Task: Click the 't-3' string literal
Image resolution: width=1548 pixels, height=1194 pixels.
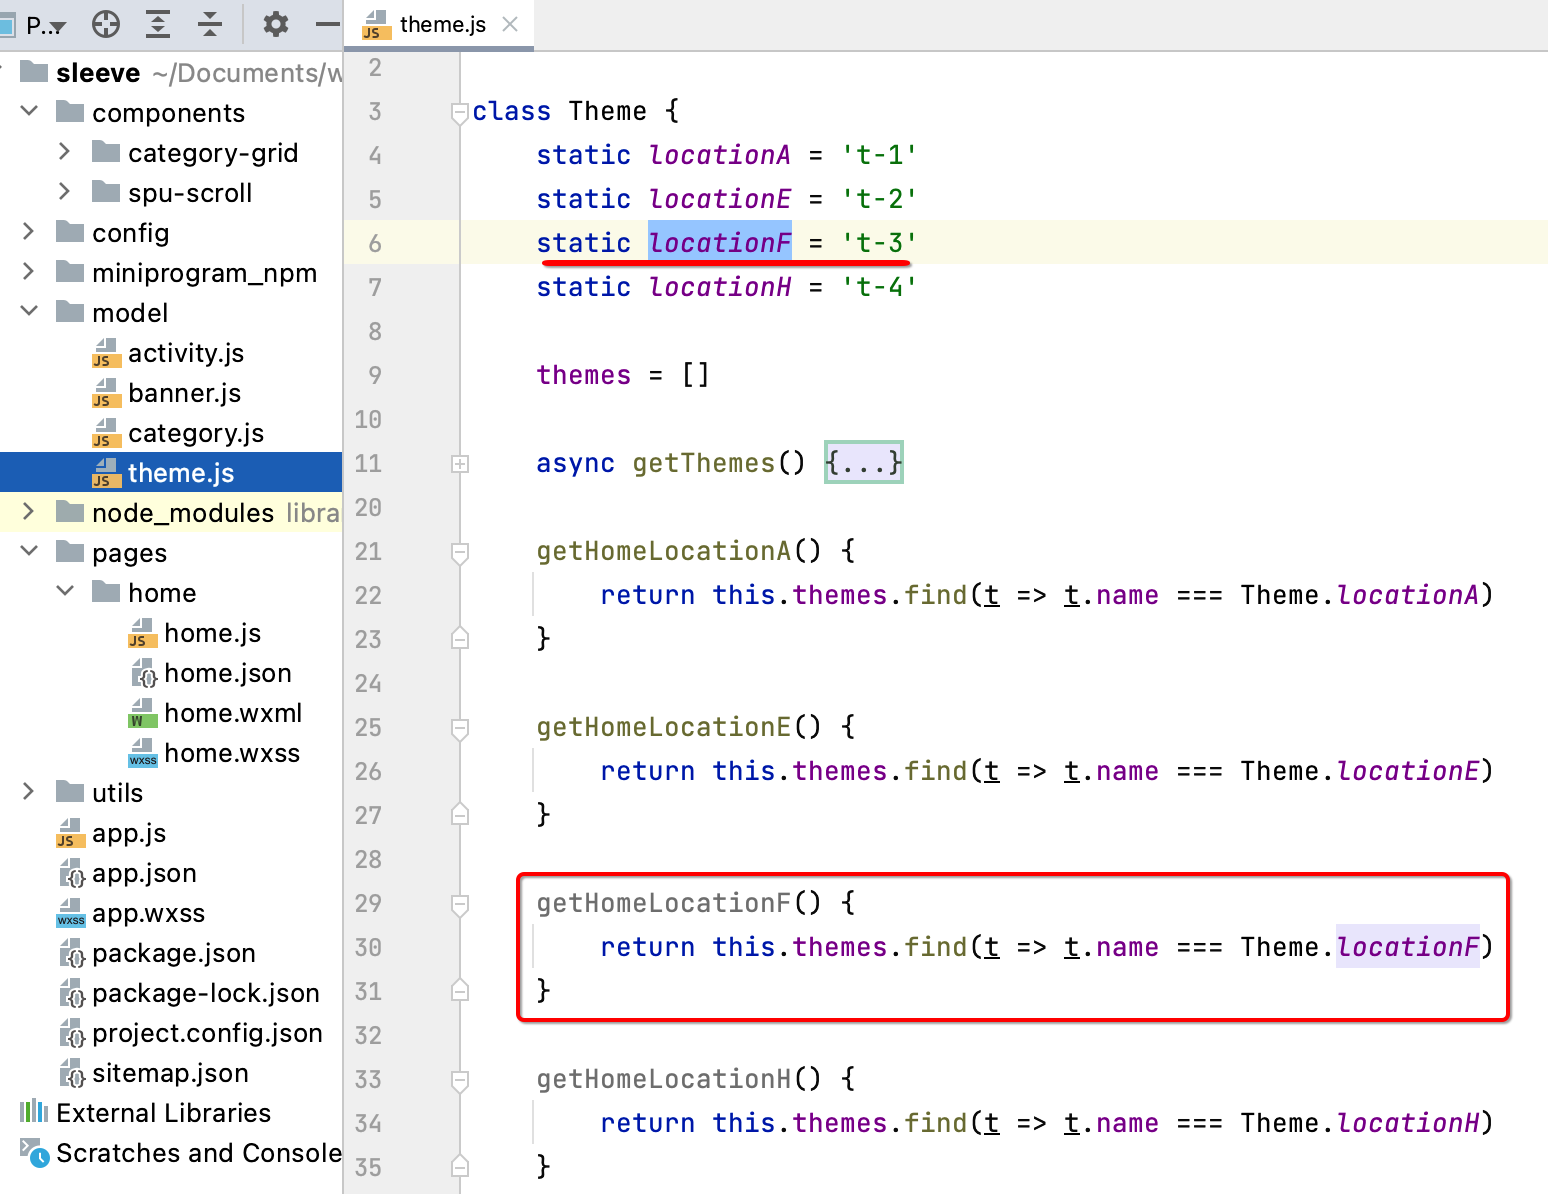Action: (879, 243)
